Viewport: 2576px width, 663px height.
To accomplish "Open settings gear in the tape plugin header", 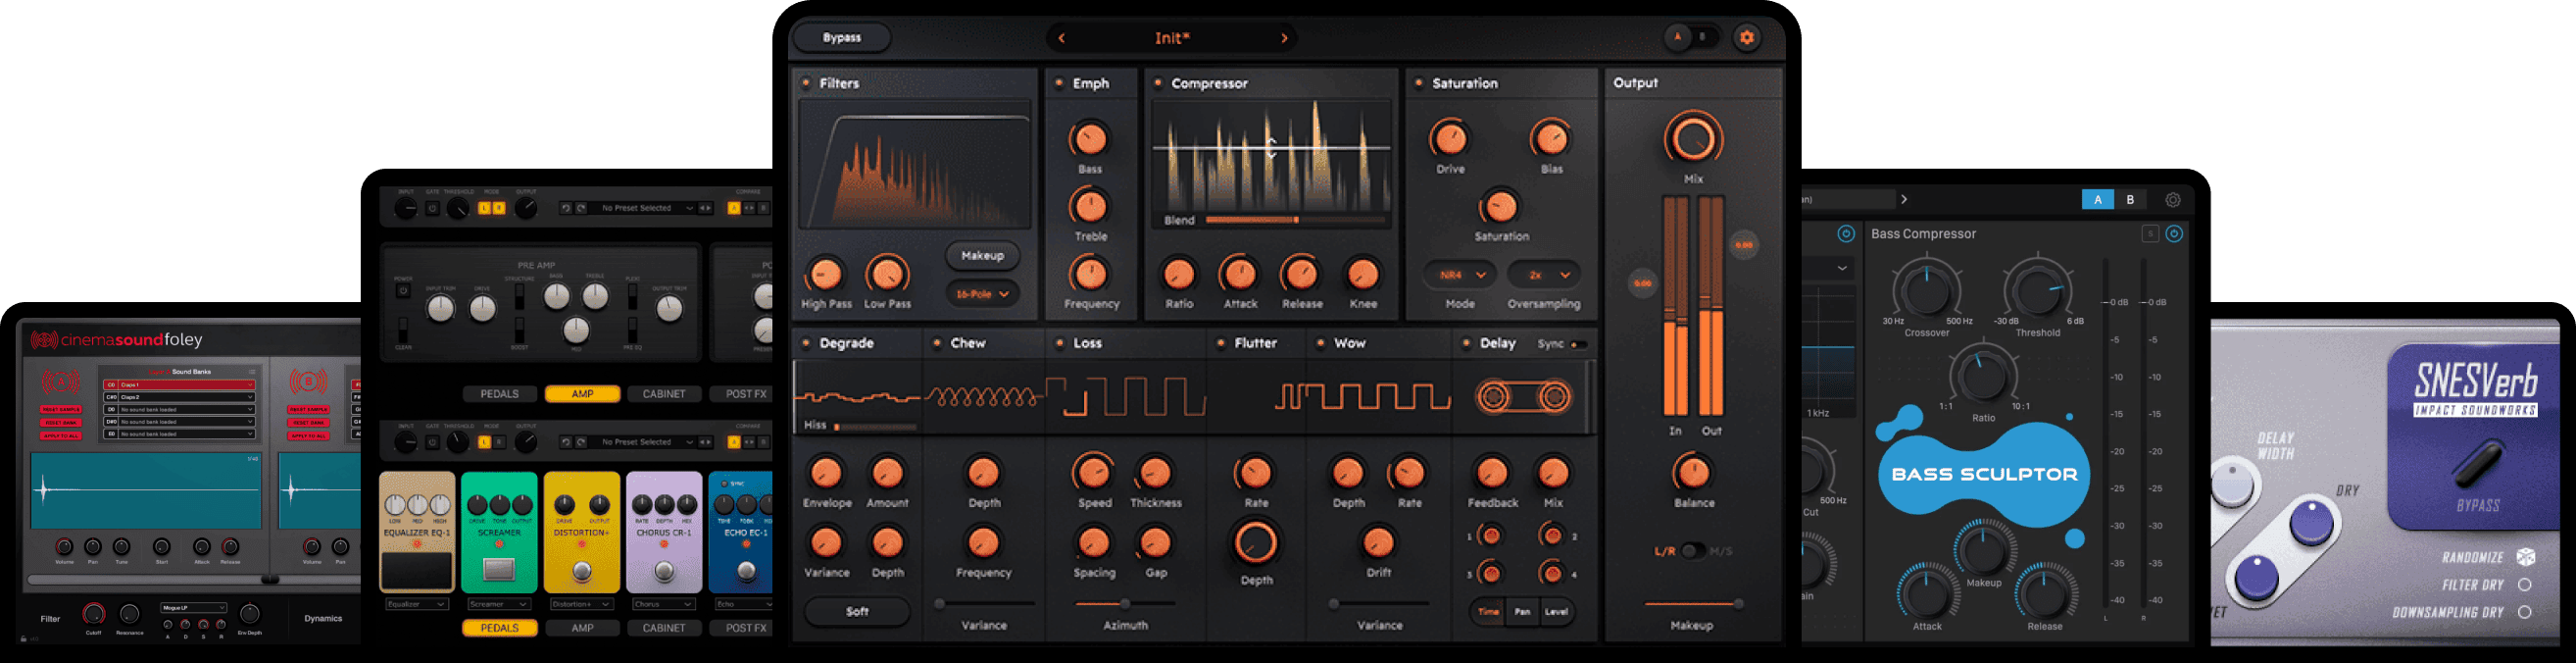I will click(x=1746, y=38).
